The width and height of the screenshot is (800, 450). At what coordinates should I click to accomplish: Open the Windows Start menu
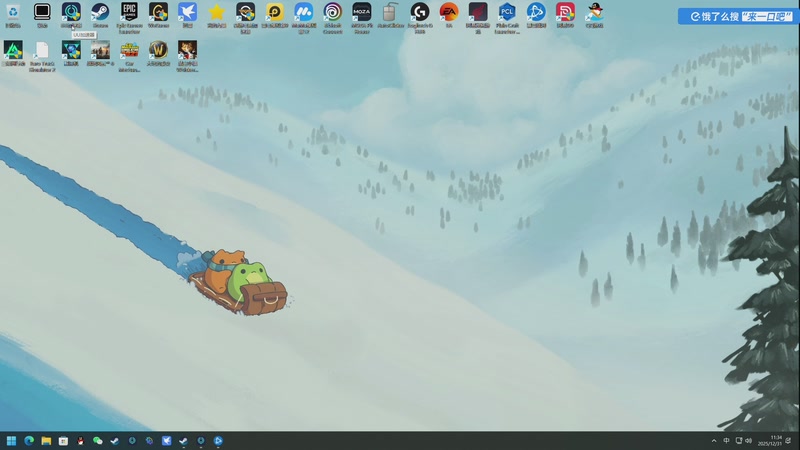point(11,441)
